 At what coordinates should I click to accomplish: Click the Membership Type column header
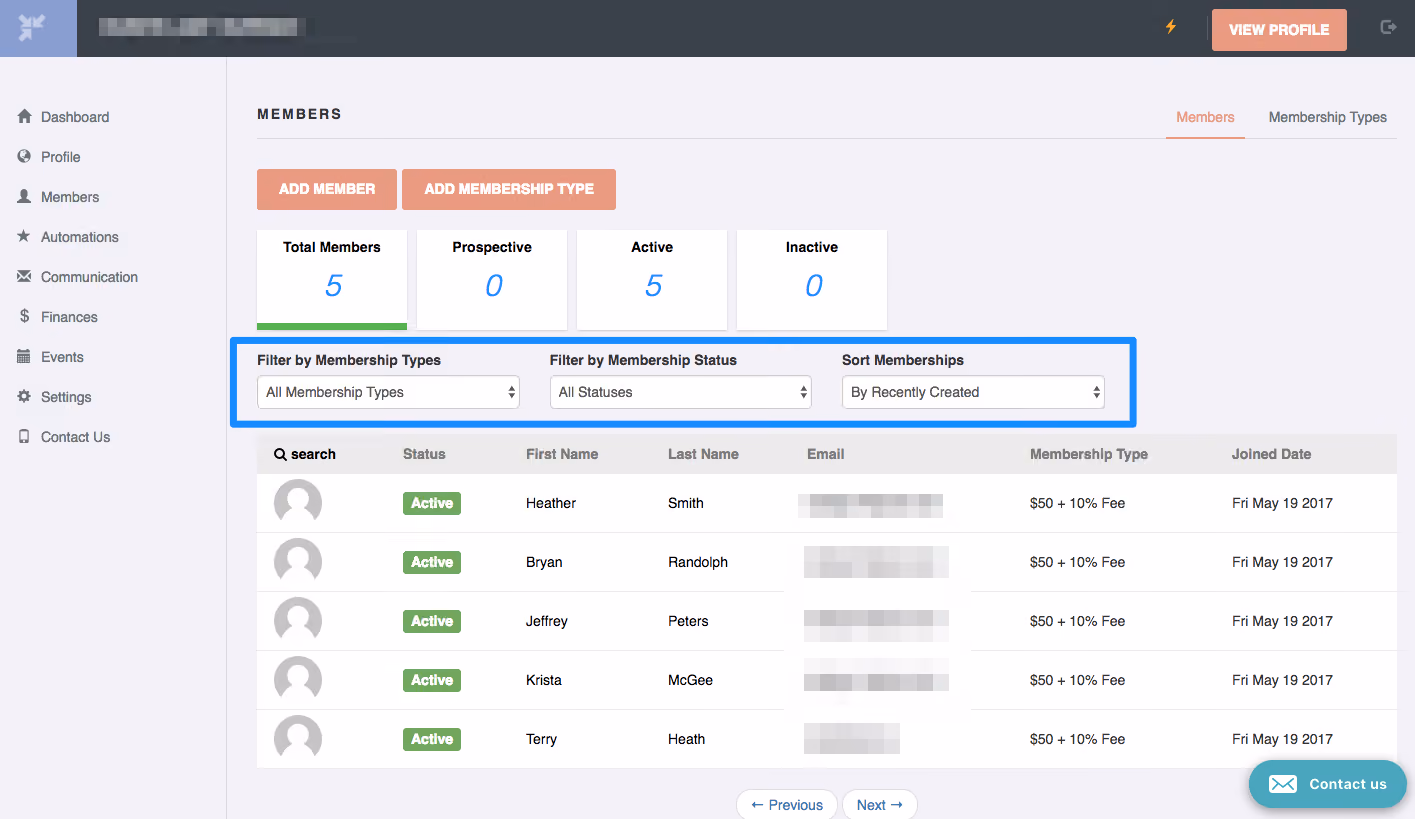1089,454
